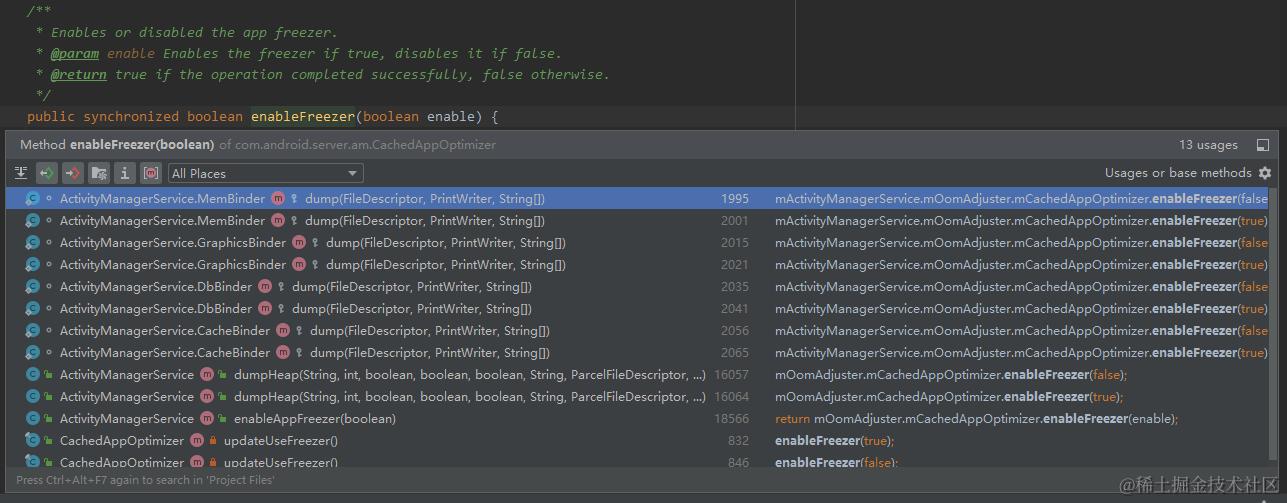Click 'Method enableFreezer(boolean)' popup title
Screen dimensions: 1287x503
[x=117, y=145]
